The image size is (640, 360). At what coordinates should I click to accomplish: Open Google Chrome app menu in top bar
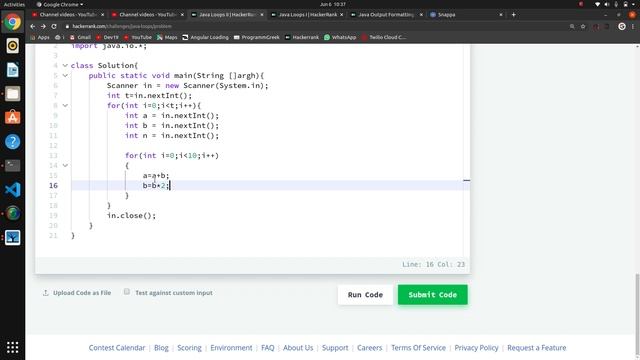point(60,4)
